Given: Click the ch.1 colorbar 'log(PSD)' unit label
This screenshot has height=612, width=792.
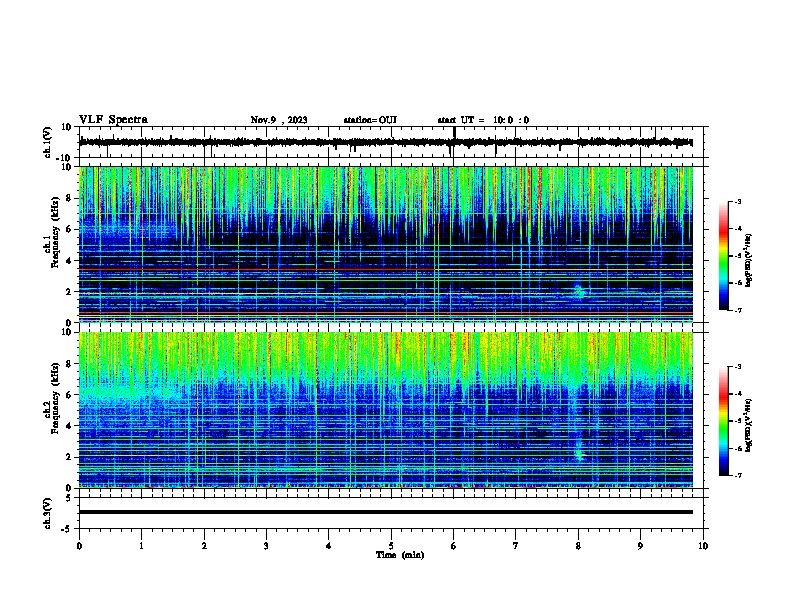Looking at the screenshot, I should [x=748, y=261].
